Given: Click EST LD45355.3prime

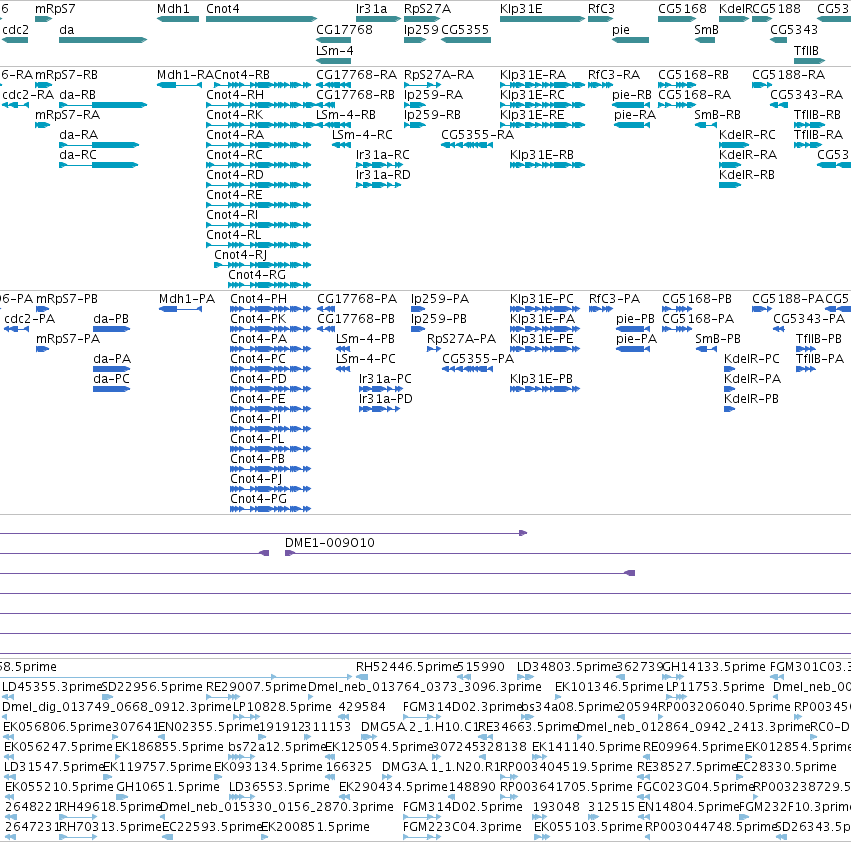Looking at the screenshot, I should click(53, 687).
